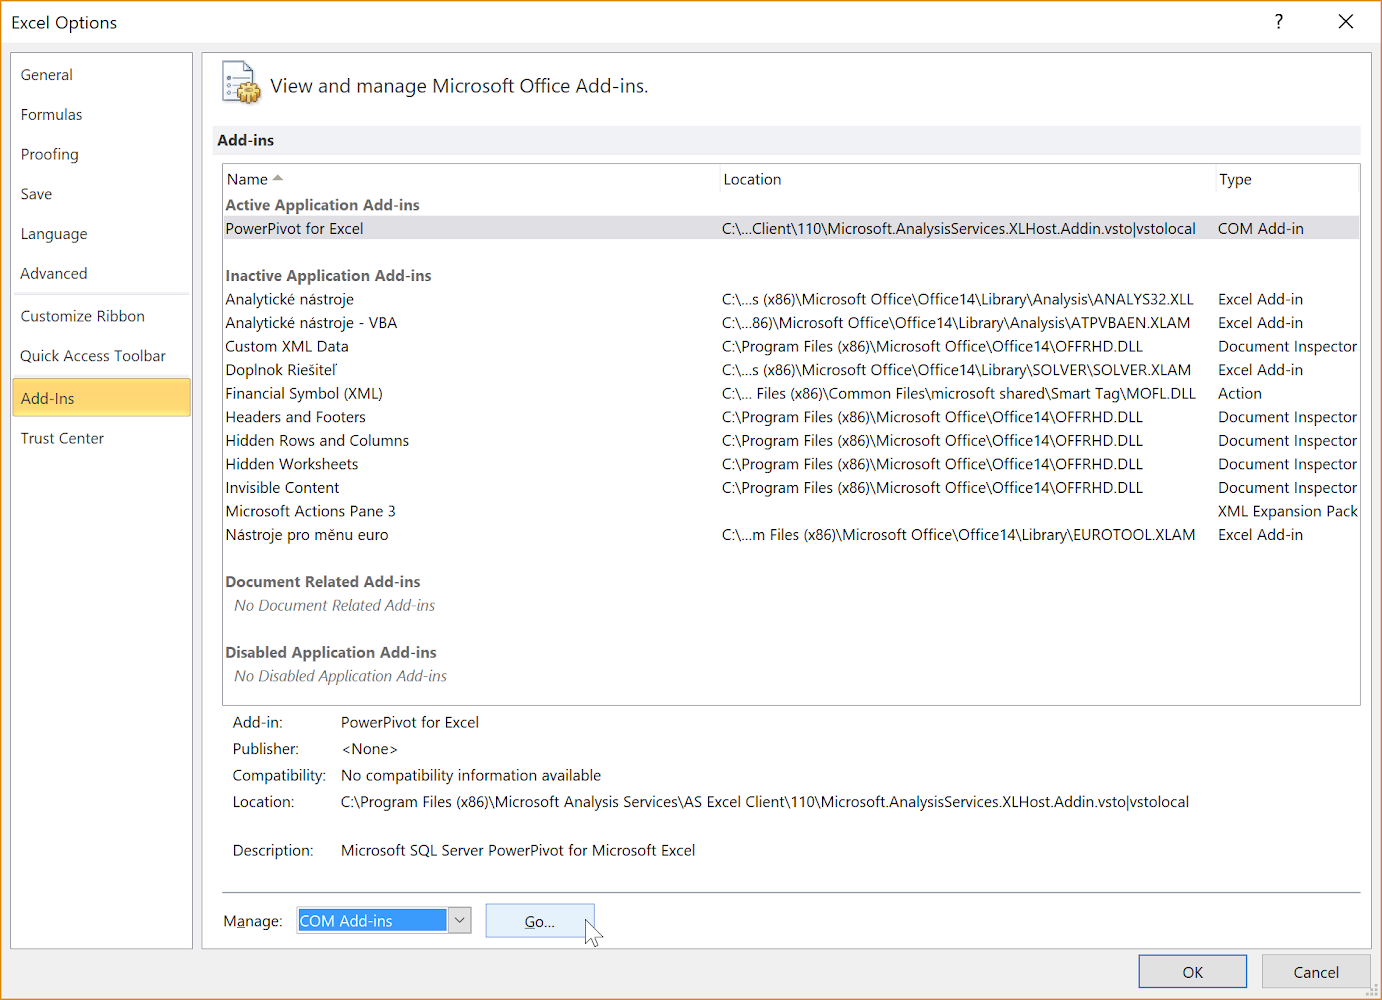Image resolution: width=1382 pixels, height=1000 pixels.
Task: Select the Custom XML Data row
Action: (791, 347)
